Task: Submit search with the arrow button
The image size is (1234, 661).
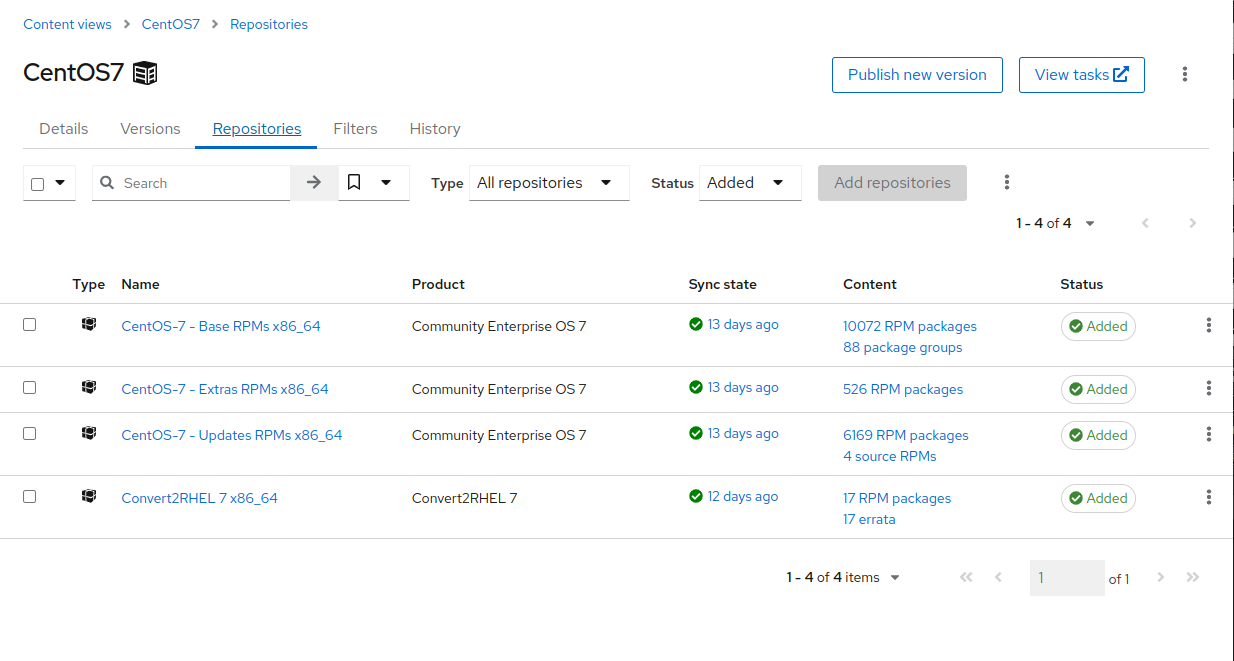Action: coord(314,183)
